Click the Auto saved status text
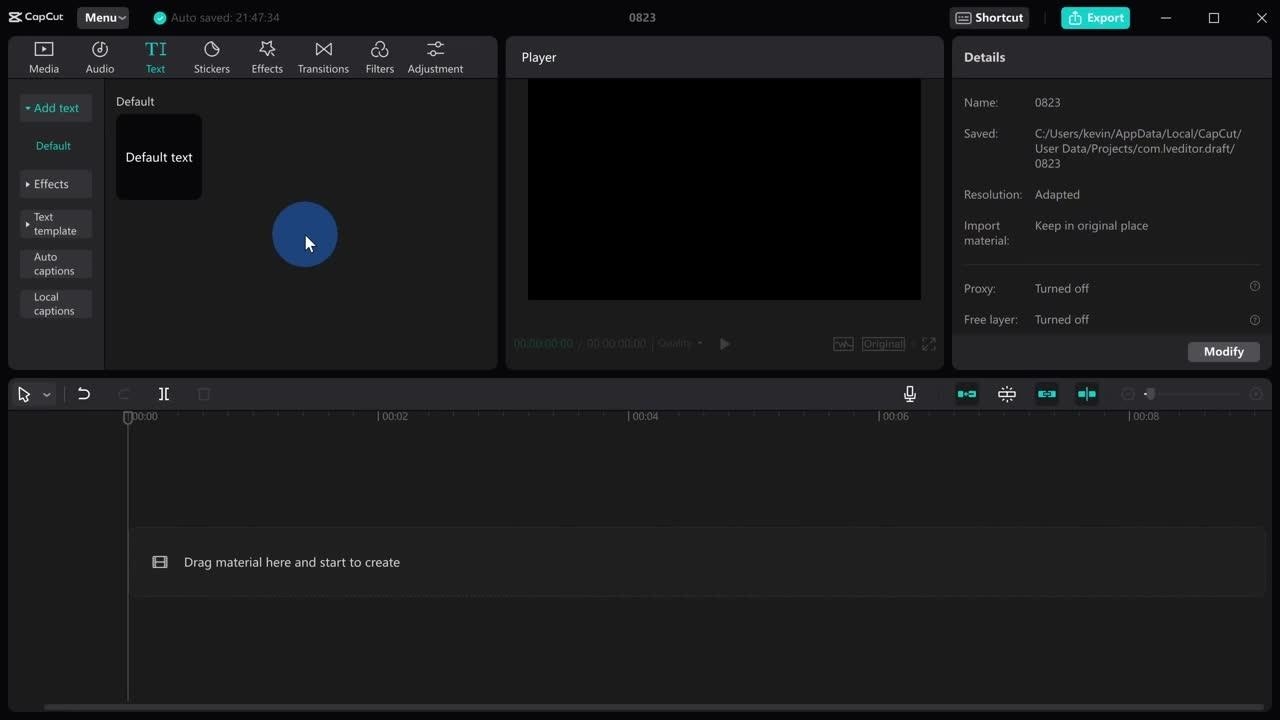Image resolution: width=1280 pixels, height=720 pixels. 225,18
